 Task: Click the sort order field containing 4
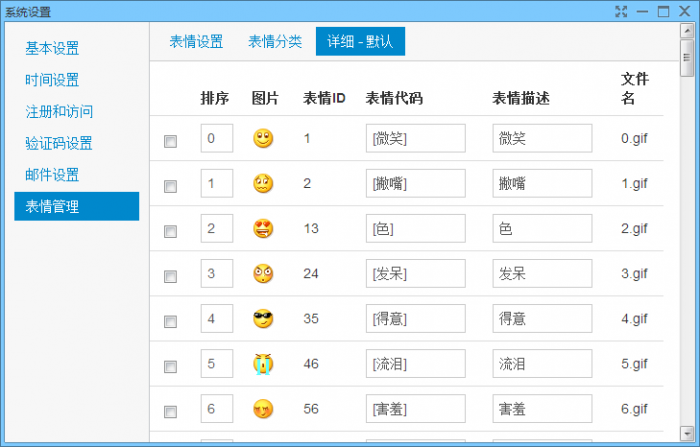coord(217,319)
